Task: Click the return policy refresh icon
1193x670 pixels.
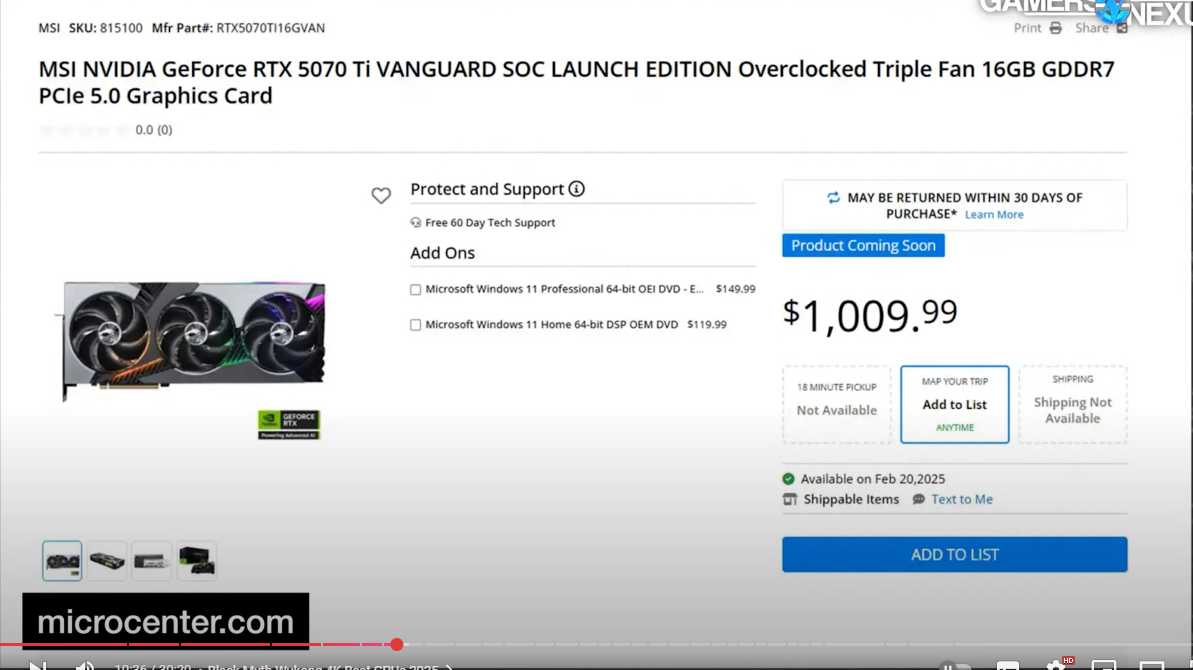Action: click(833, 198)
